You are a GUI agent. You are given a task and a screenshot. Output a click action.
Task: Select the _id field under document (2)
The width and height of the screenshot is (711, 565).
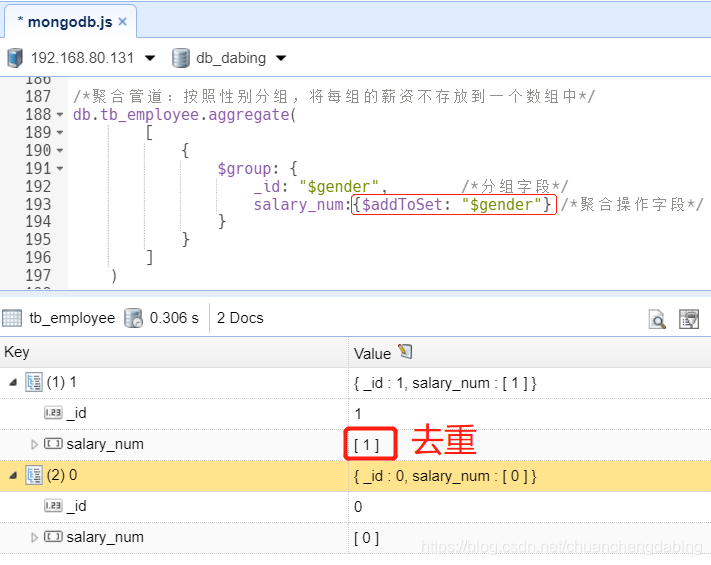pyautogui.click(x=77, y=506)
